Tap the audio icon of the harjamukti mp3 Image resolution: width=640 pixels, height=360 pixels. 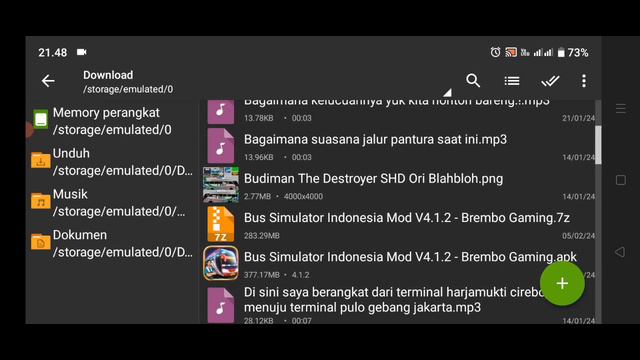[221, 305]
